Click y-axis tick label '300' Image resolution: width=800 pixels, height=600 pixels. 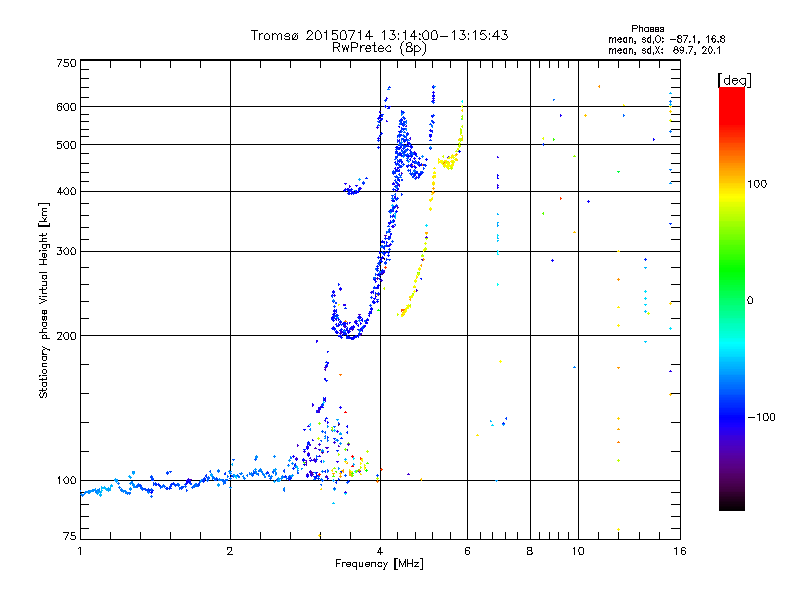(x=66, y=251)
